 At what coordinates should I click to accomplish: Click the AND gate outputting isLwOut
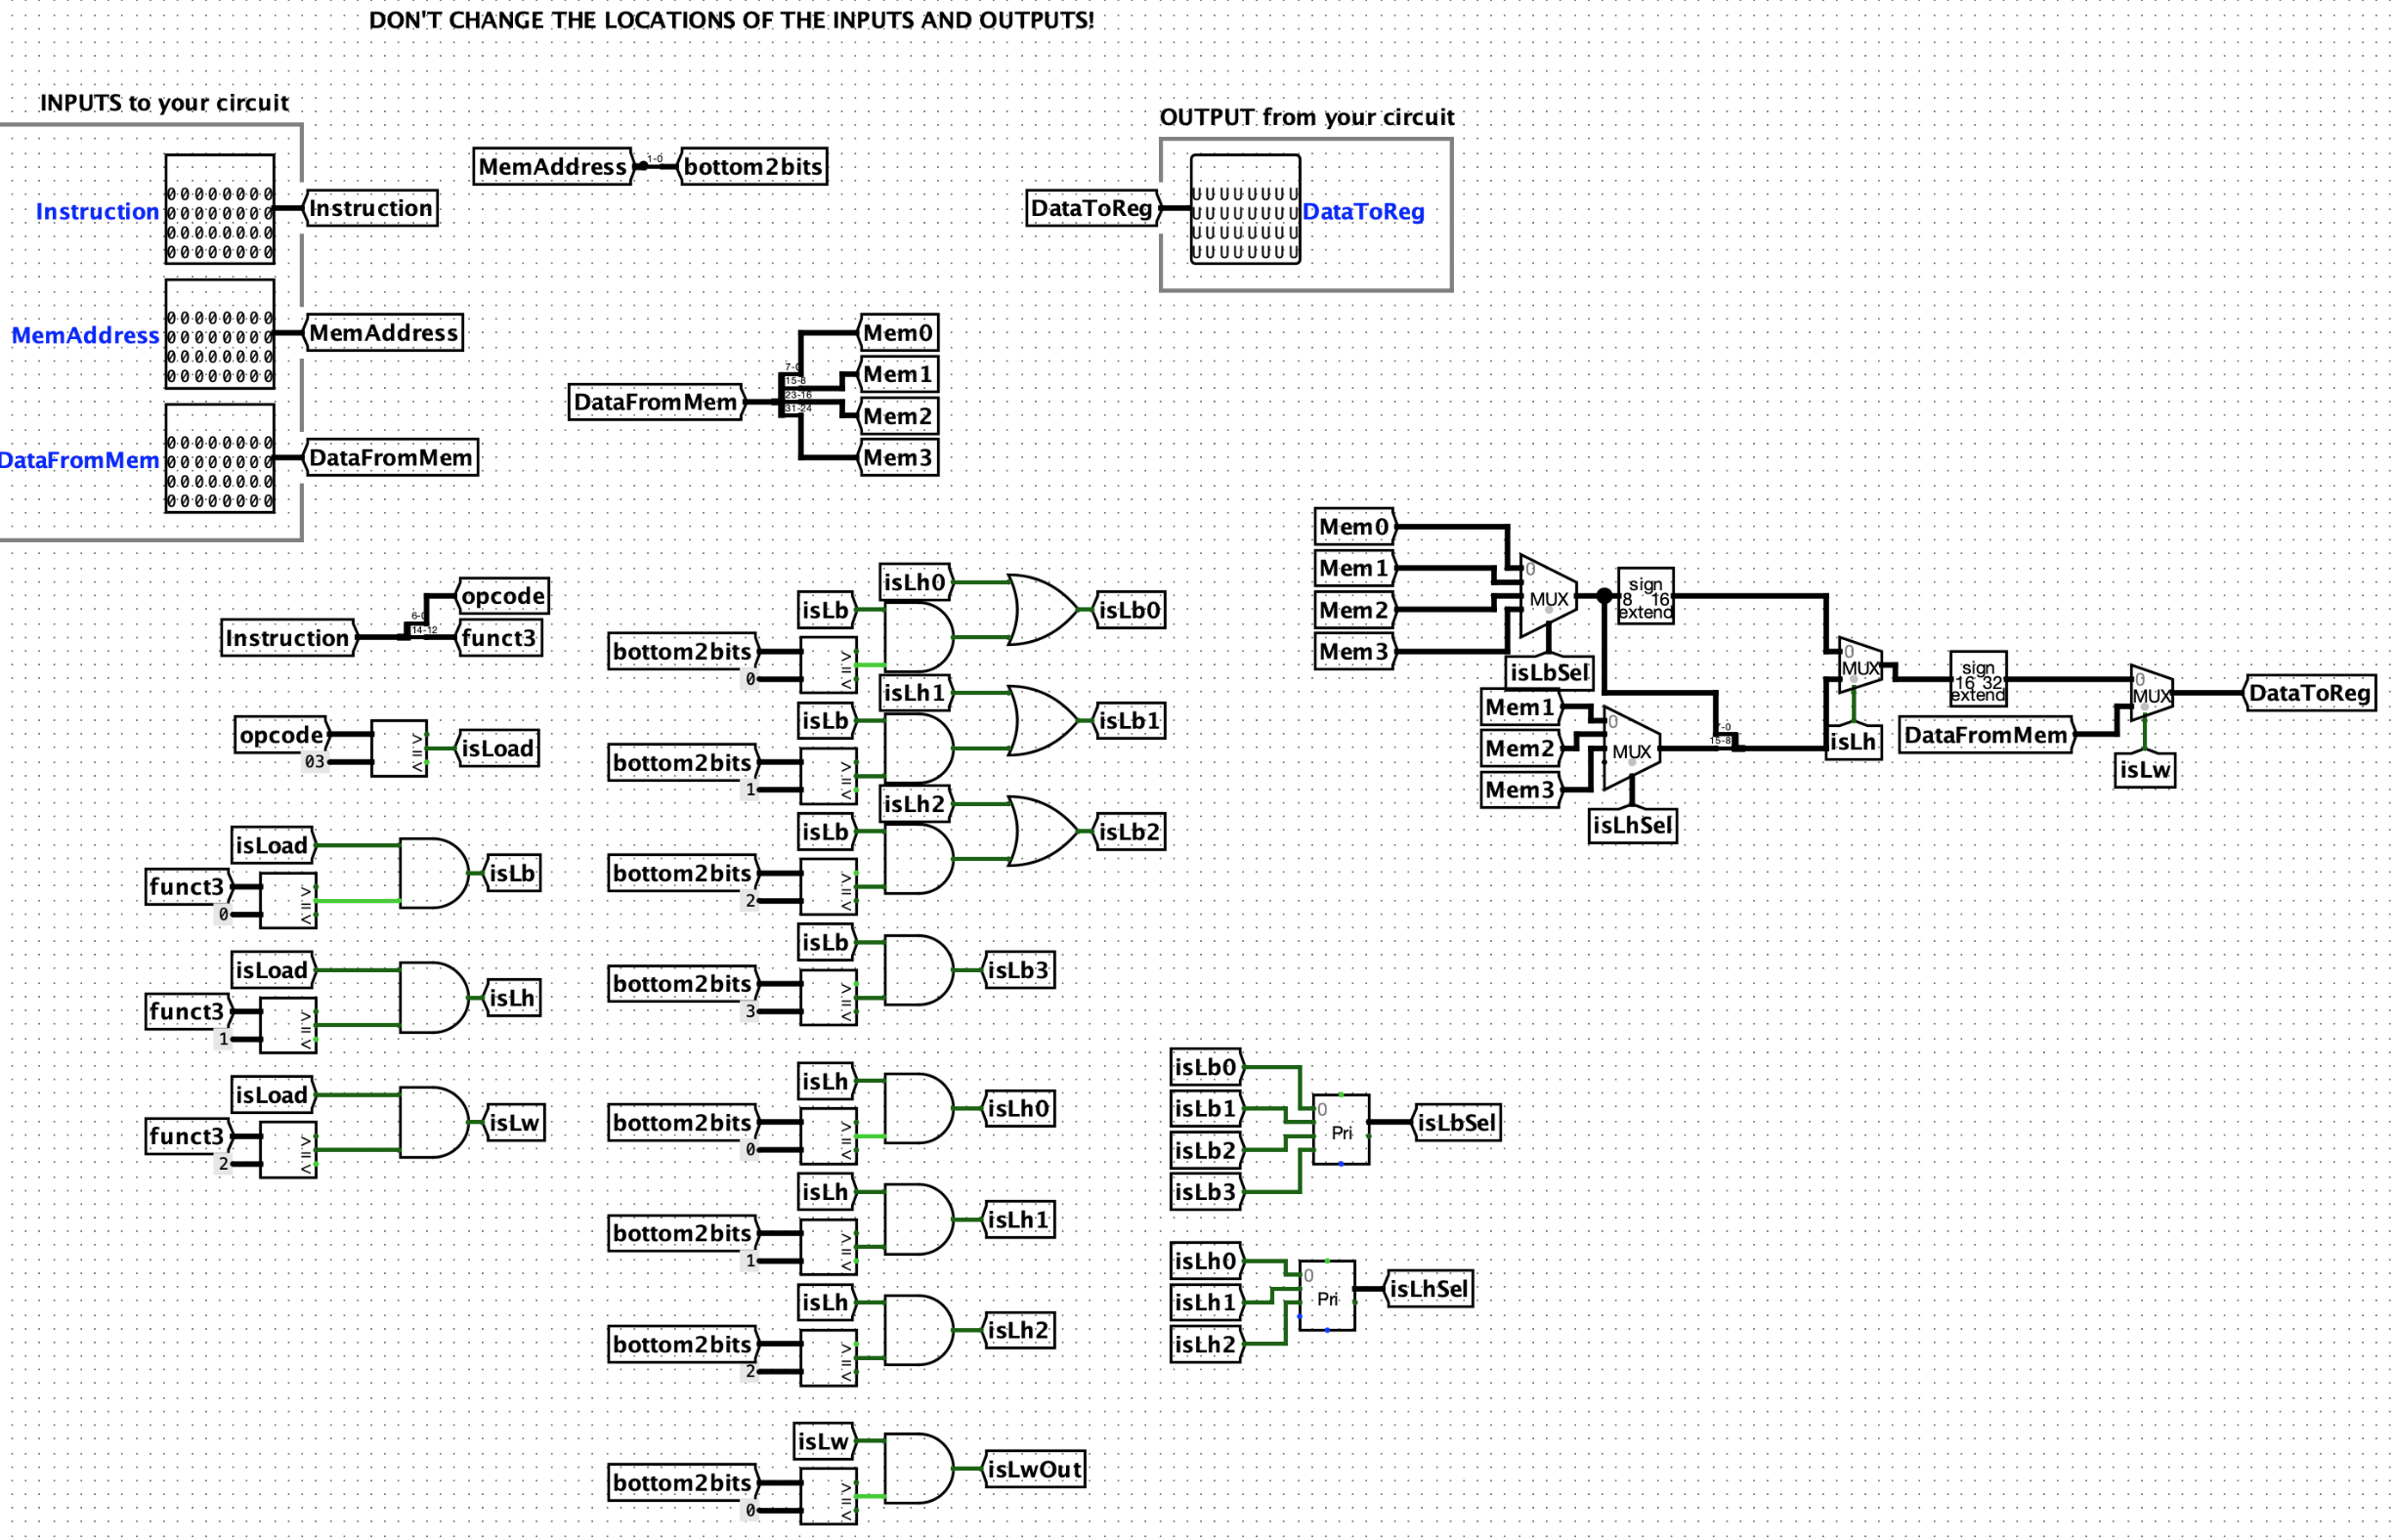pyautogui.click(x=918, y=1468)
